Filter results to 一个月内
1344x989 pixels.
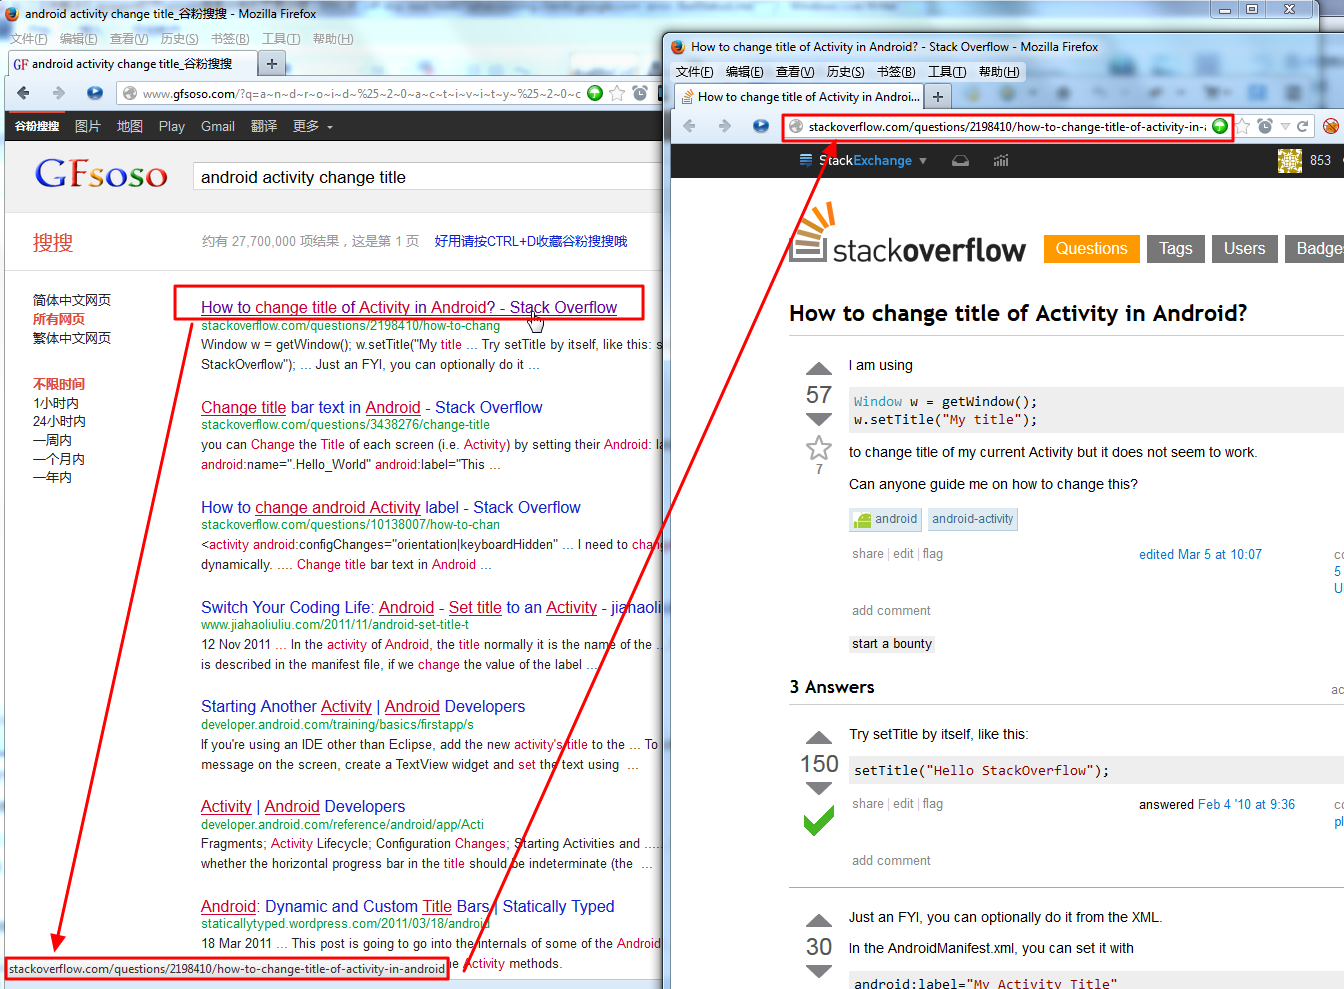(59, 459)
